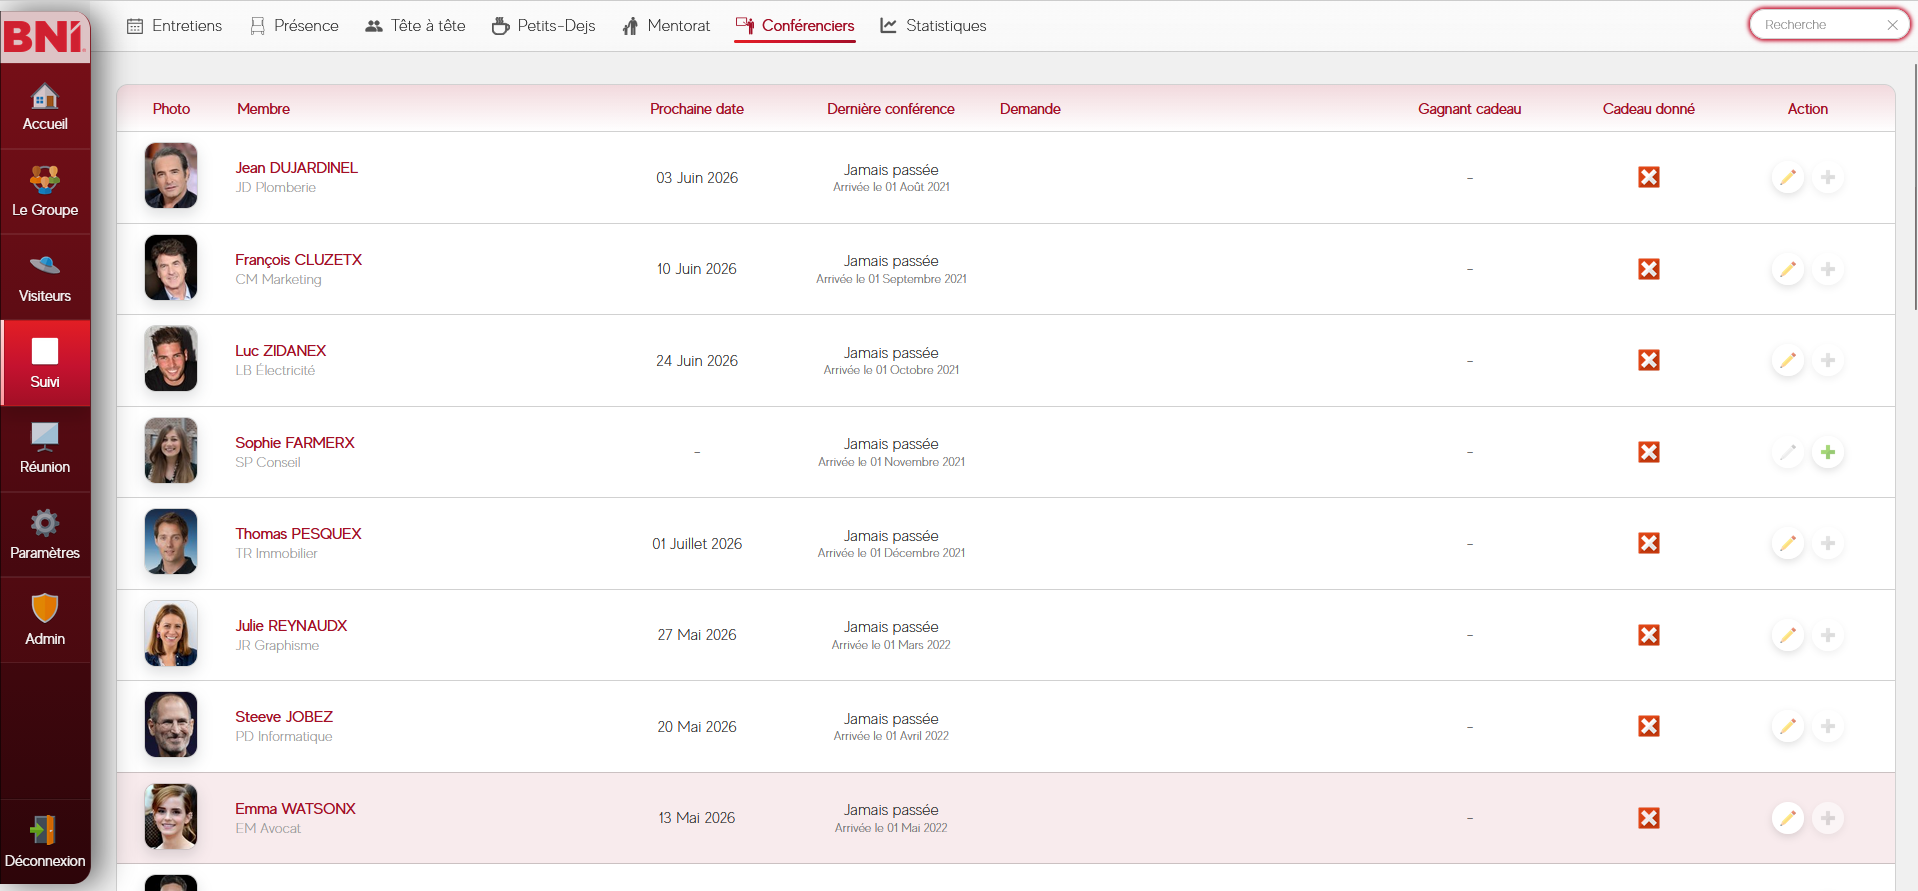Open the Tête à tête tab
This screenshot has width=1918, height=891.
click(415, 26)
